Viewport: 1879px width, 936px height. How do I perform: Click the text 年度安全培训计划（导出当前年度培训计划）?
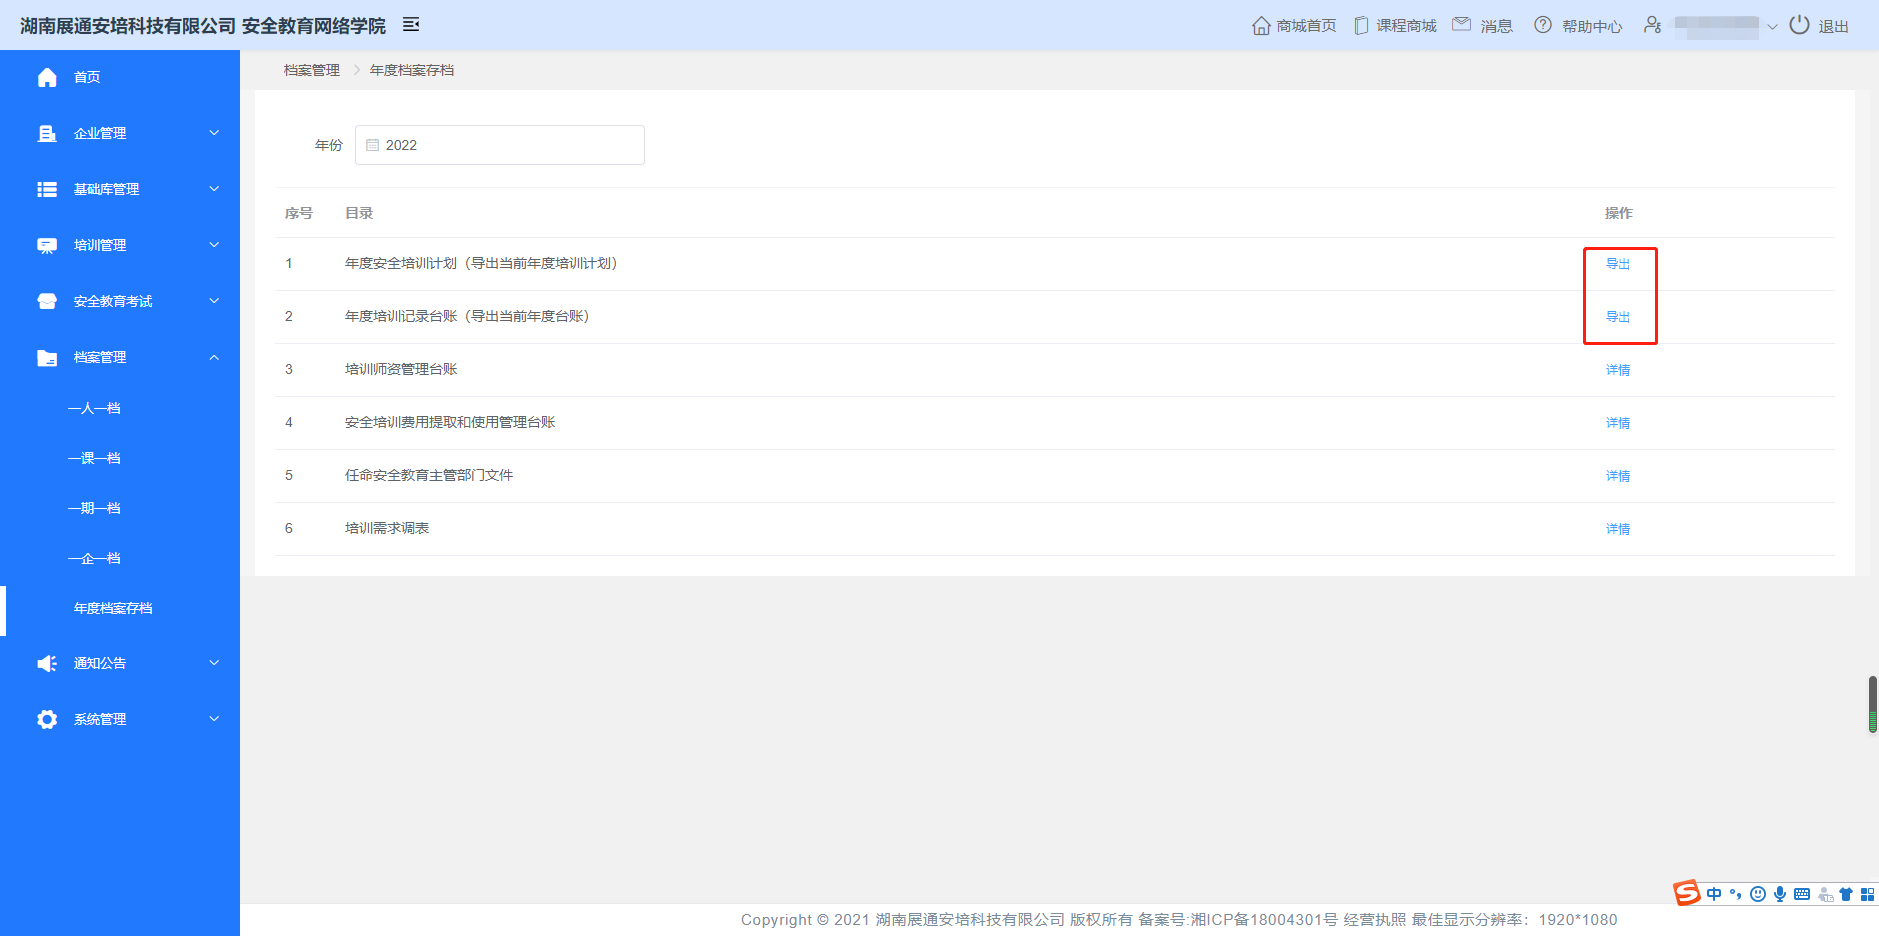tap(481, 263)
